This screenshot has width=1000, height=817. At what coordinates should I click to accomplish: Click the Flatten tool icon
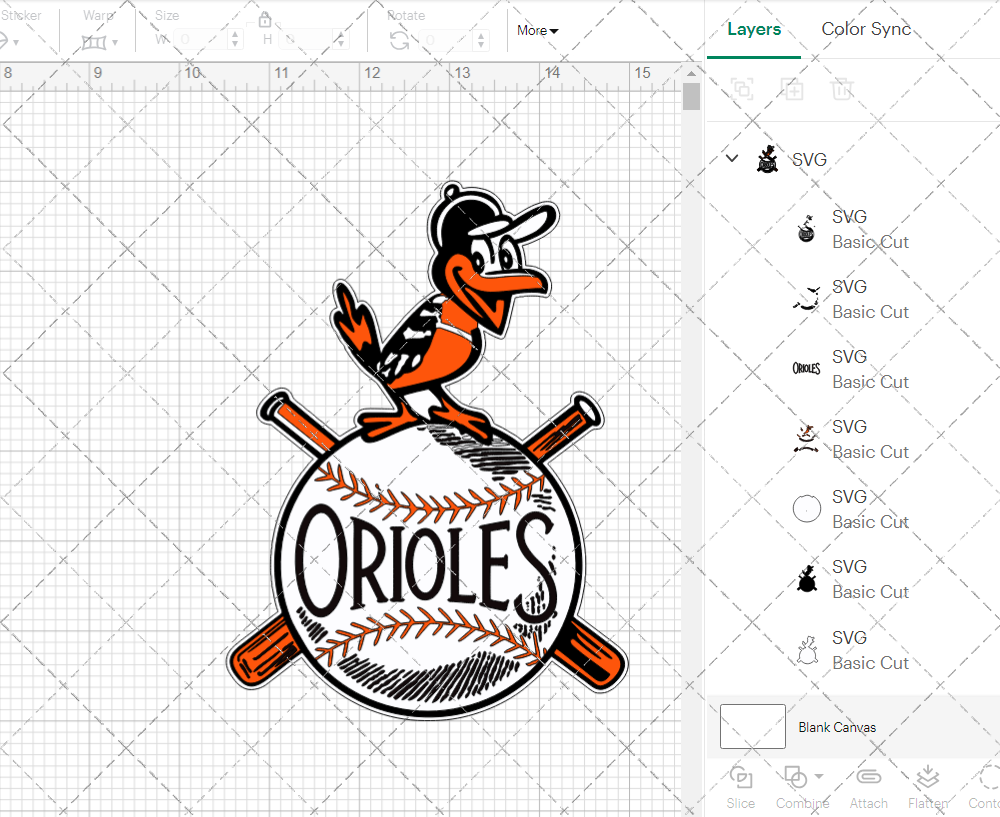[927, 777]
